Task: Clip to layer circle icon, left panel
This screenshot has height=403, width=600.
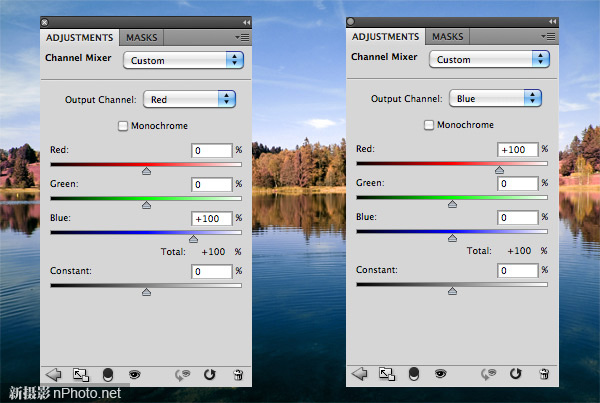Action: point(108,375)
